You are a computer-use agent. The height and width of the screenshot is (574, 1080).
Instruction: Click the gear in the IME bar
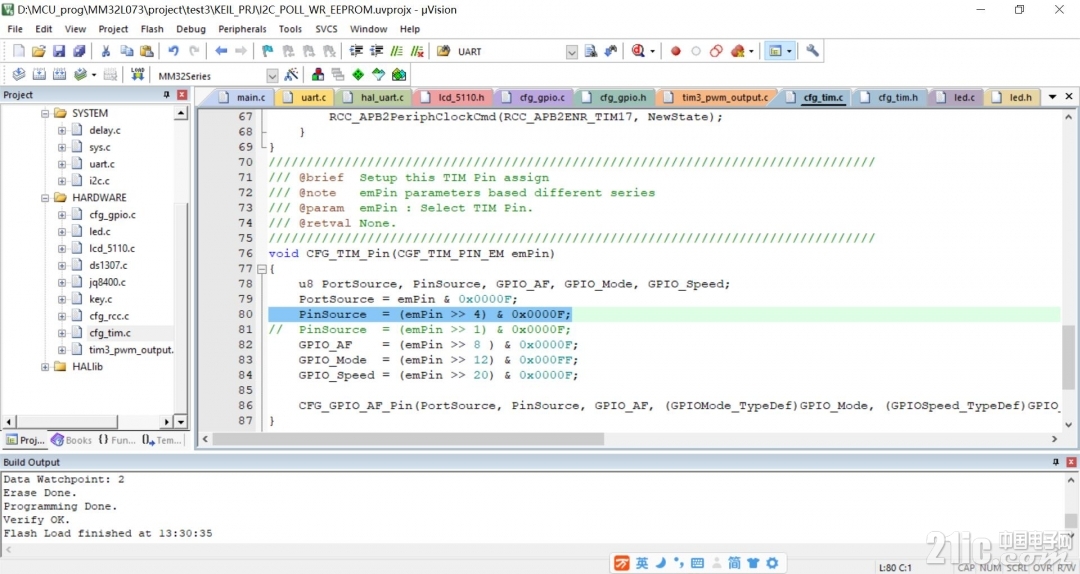(x=772, y=563)
